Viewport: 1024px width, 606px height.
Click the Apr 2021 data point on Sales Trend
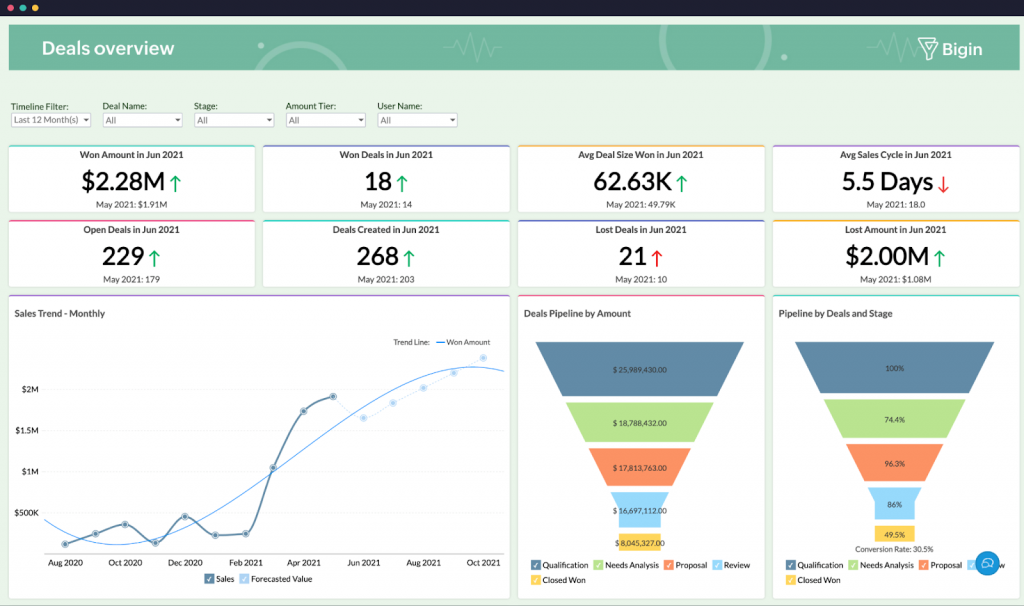pyautogui.click(x=303, y=409)
